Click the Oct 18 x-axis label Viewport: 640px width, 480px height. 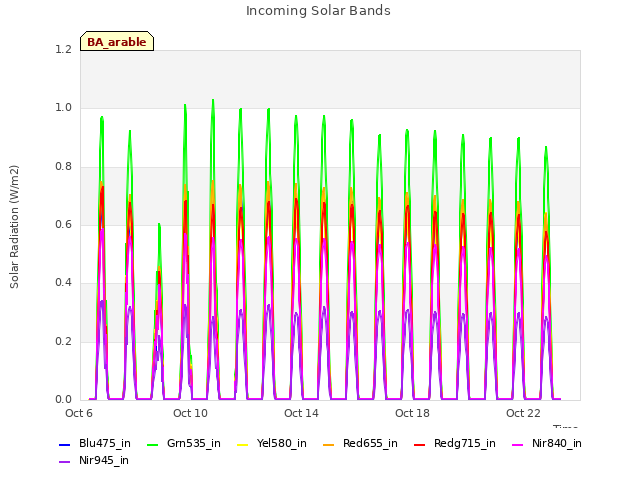click(x=412, y=413)
